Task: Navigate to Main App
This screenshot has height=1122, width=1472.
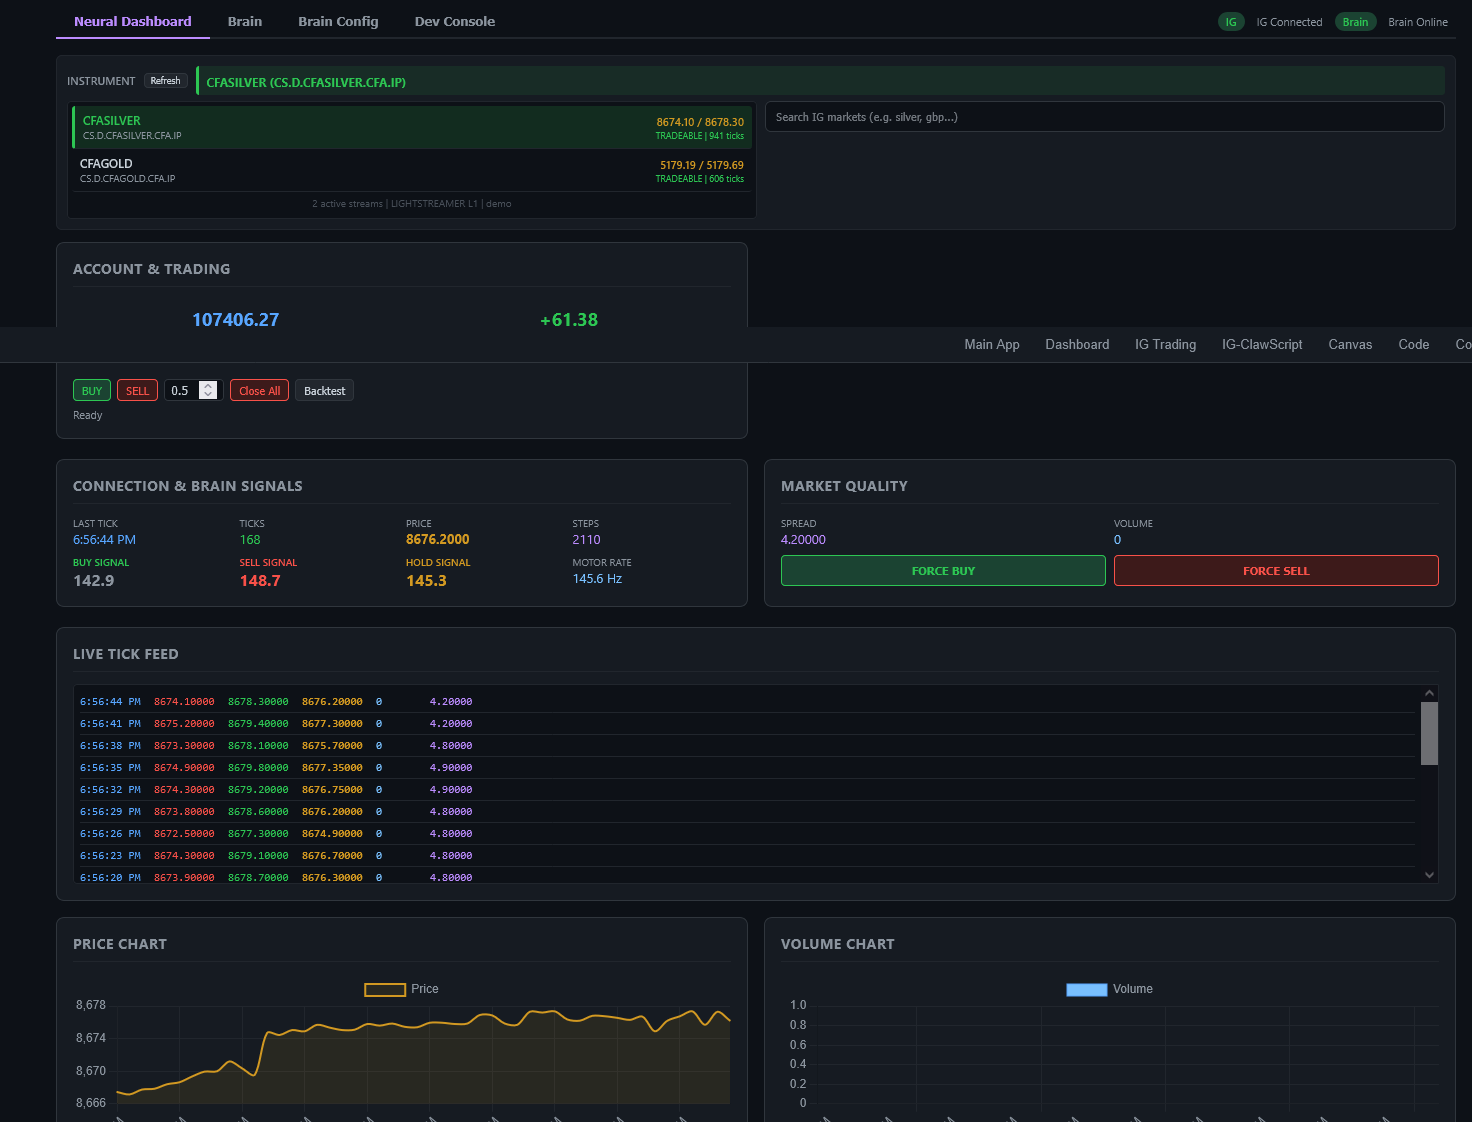Action: 991,344
